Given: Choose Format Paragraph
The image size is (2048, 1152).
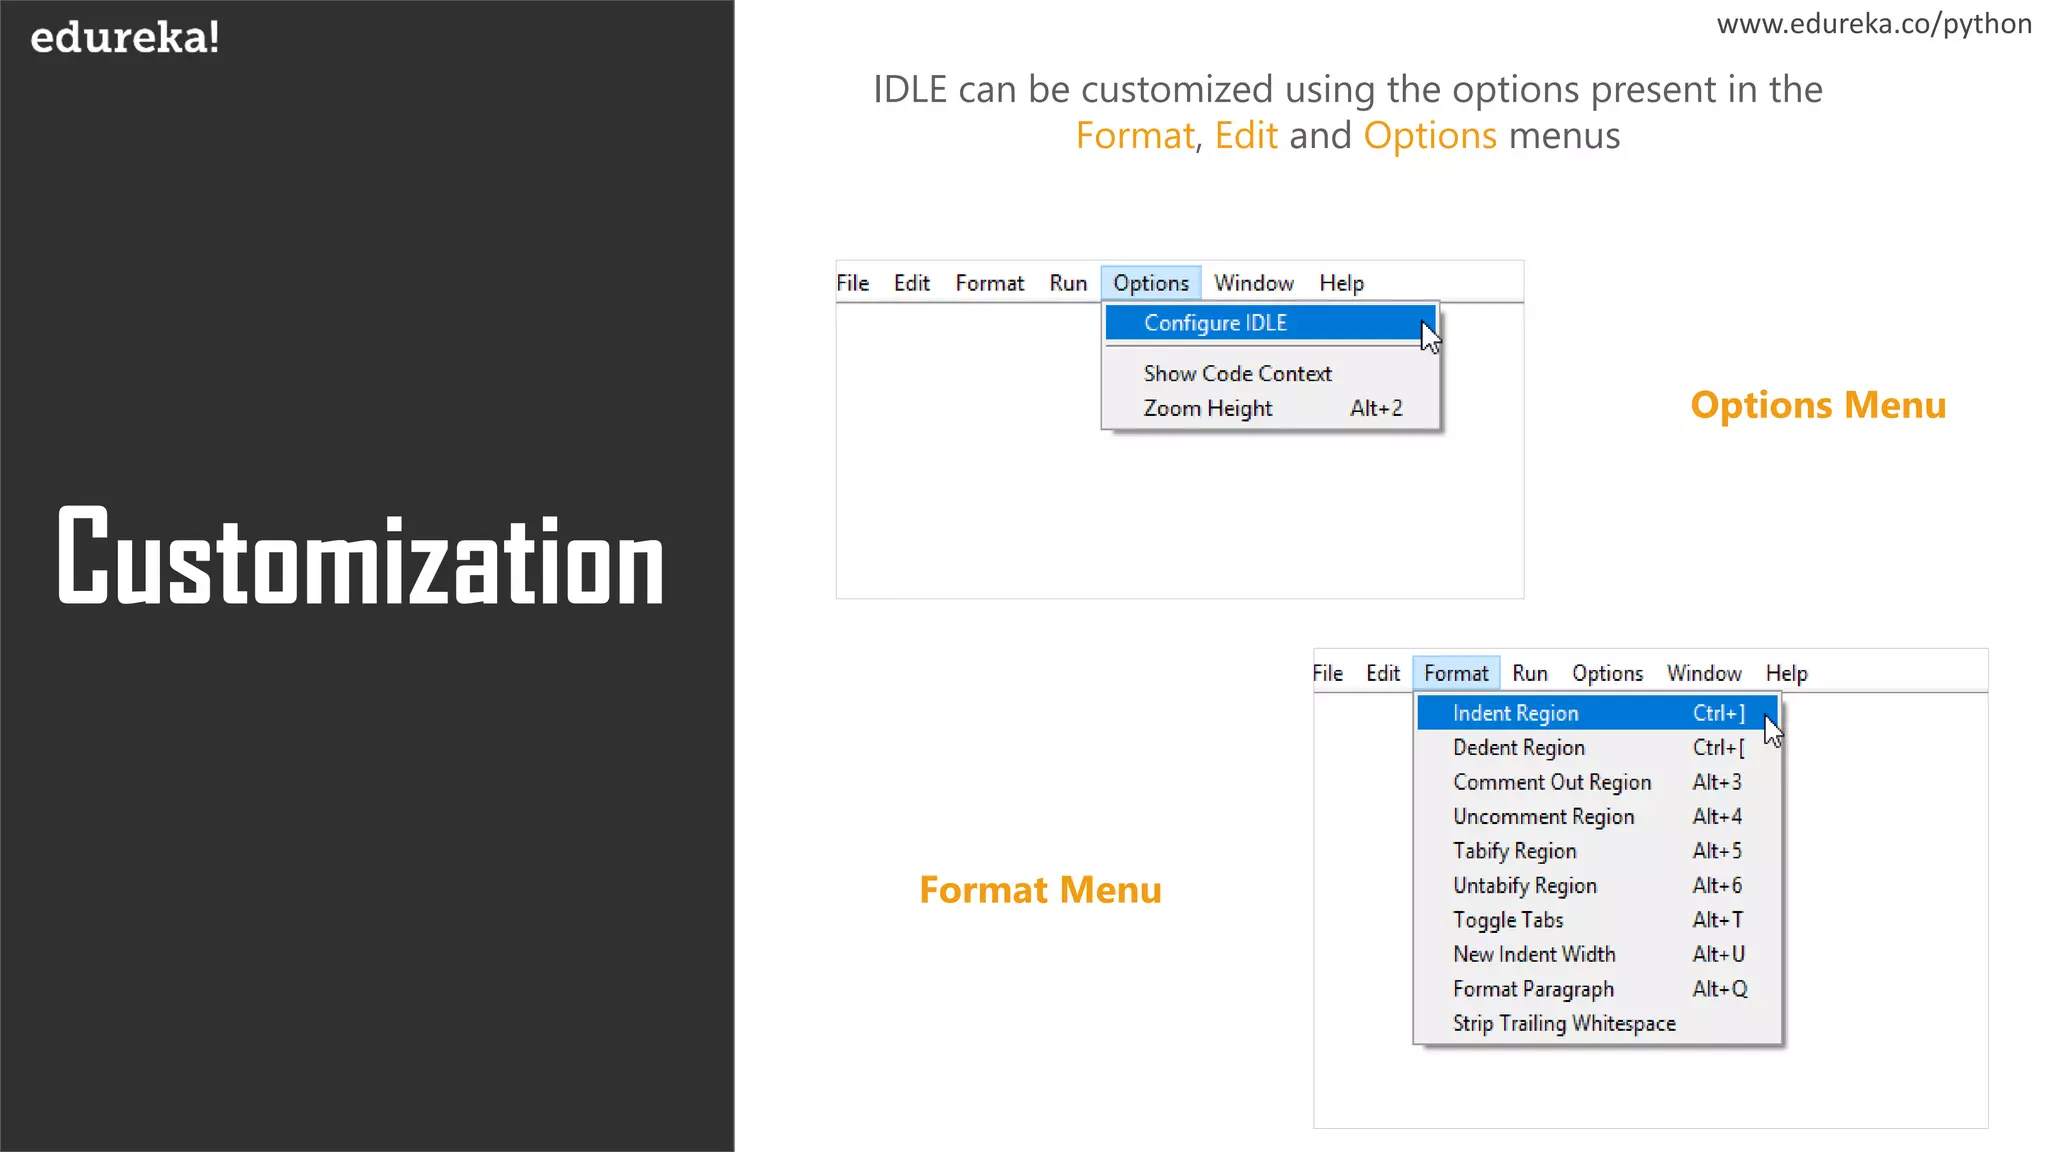Looking at the screenshot, I should pos(1597,989).
